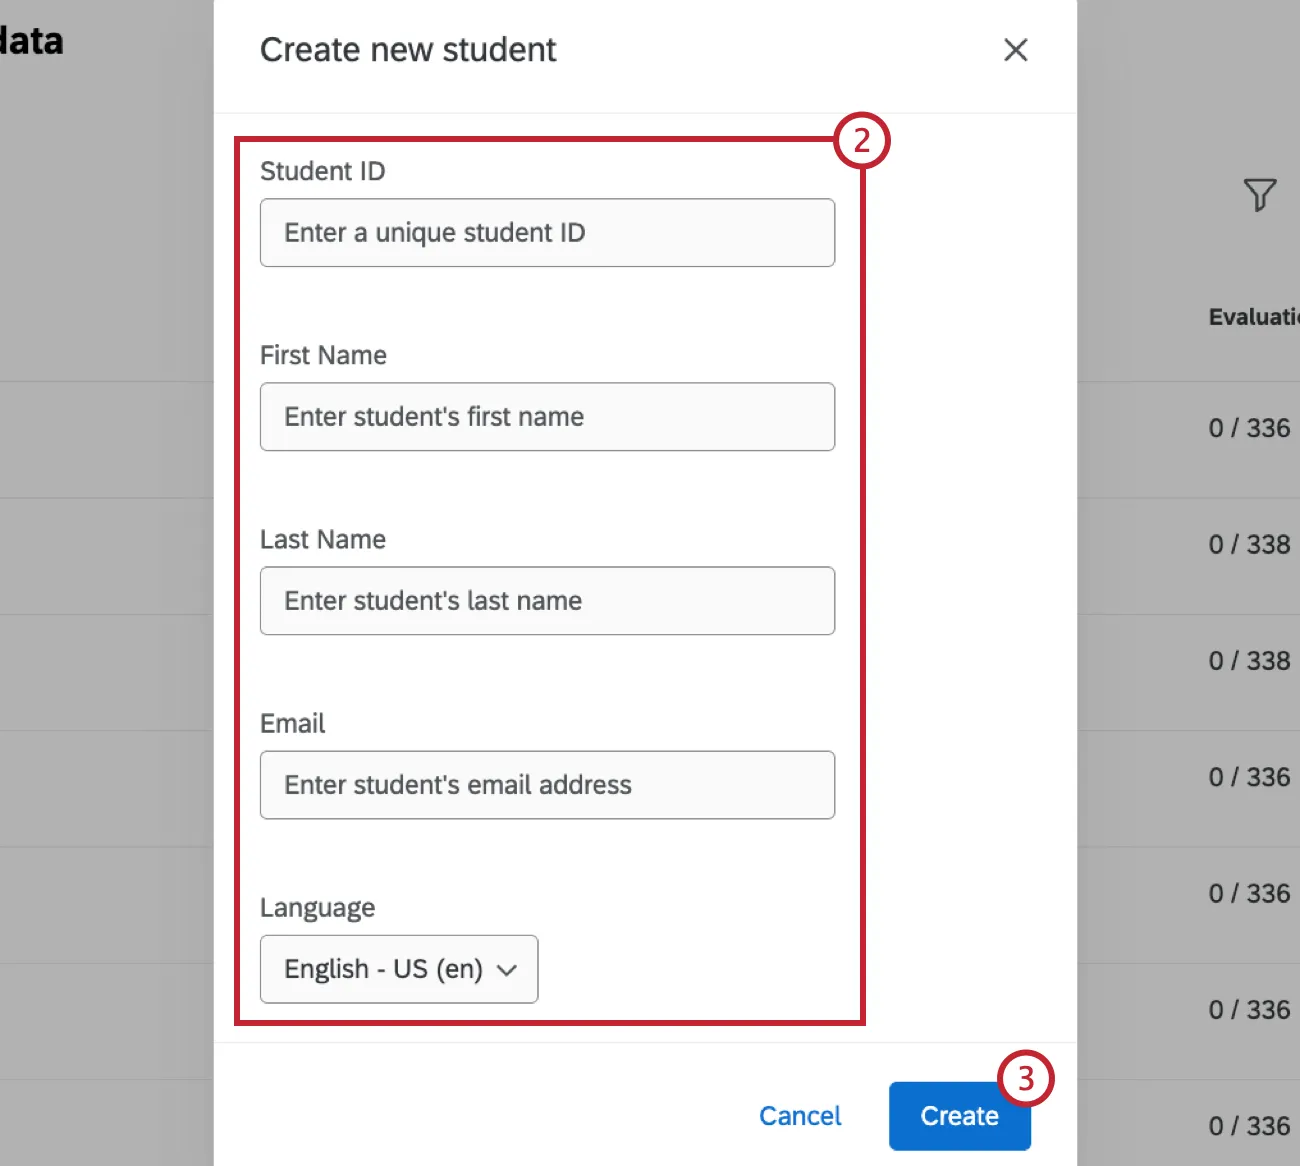Click the Evaluation column header
Viewport: 1300px width, 1166px height.
pos(1253,316)
